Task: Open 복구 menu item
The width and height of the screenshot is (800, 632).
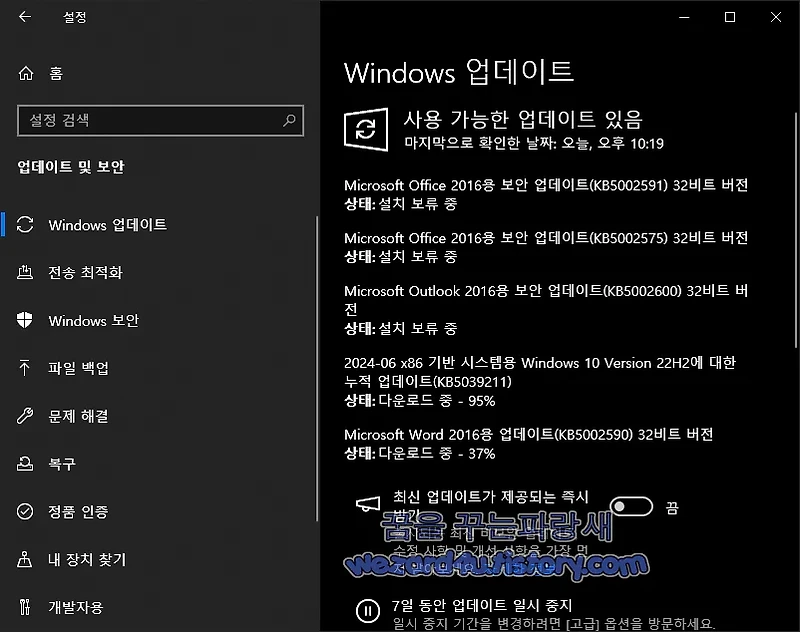Action: 158,464
